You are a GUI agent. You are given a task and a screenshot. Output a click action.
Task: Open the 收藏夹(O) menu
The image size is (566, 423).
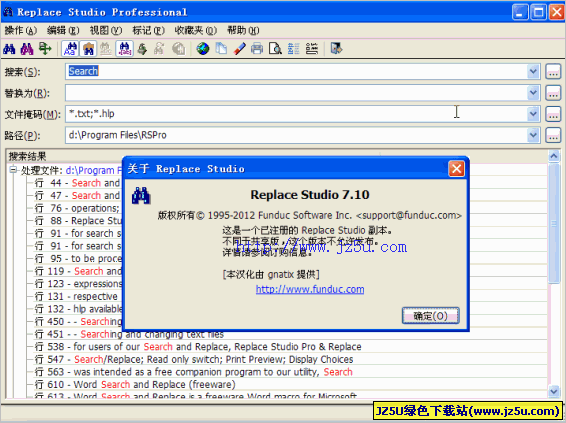point(196,31)
